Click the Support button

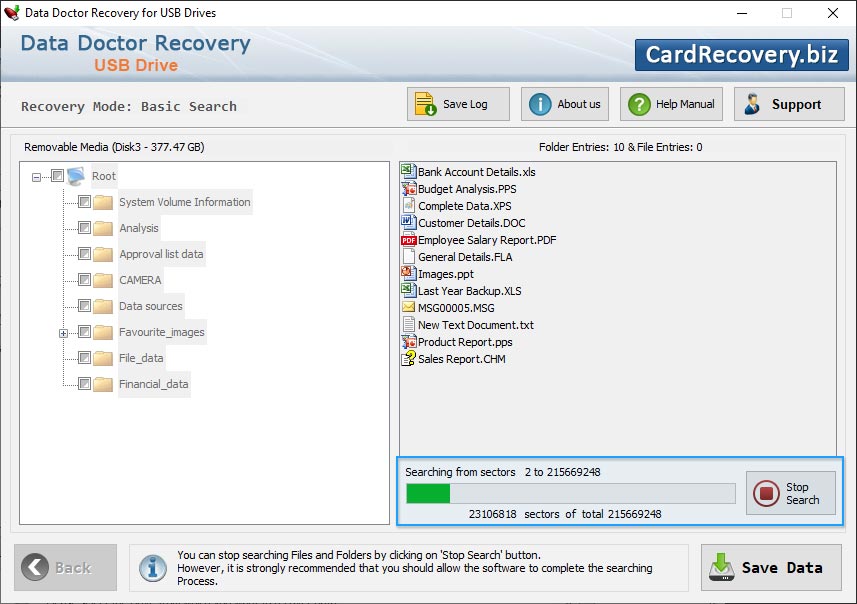(x=789, y=104)
